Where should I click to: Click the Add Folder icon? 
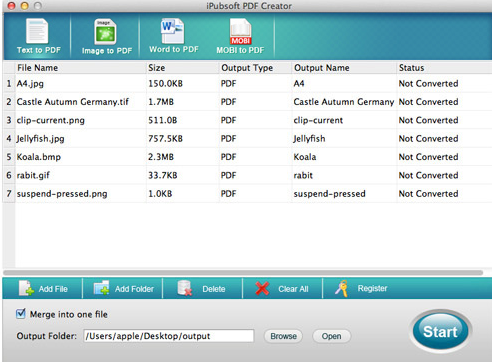tap(102, 288)
